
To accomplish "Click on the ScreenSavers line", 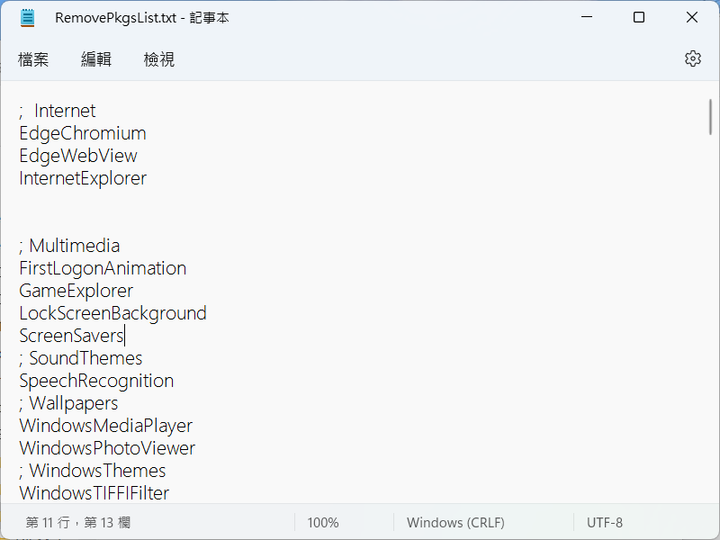I will click(72, 336).
